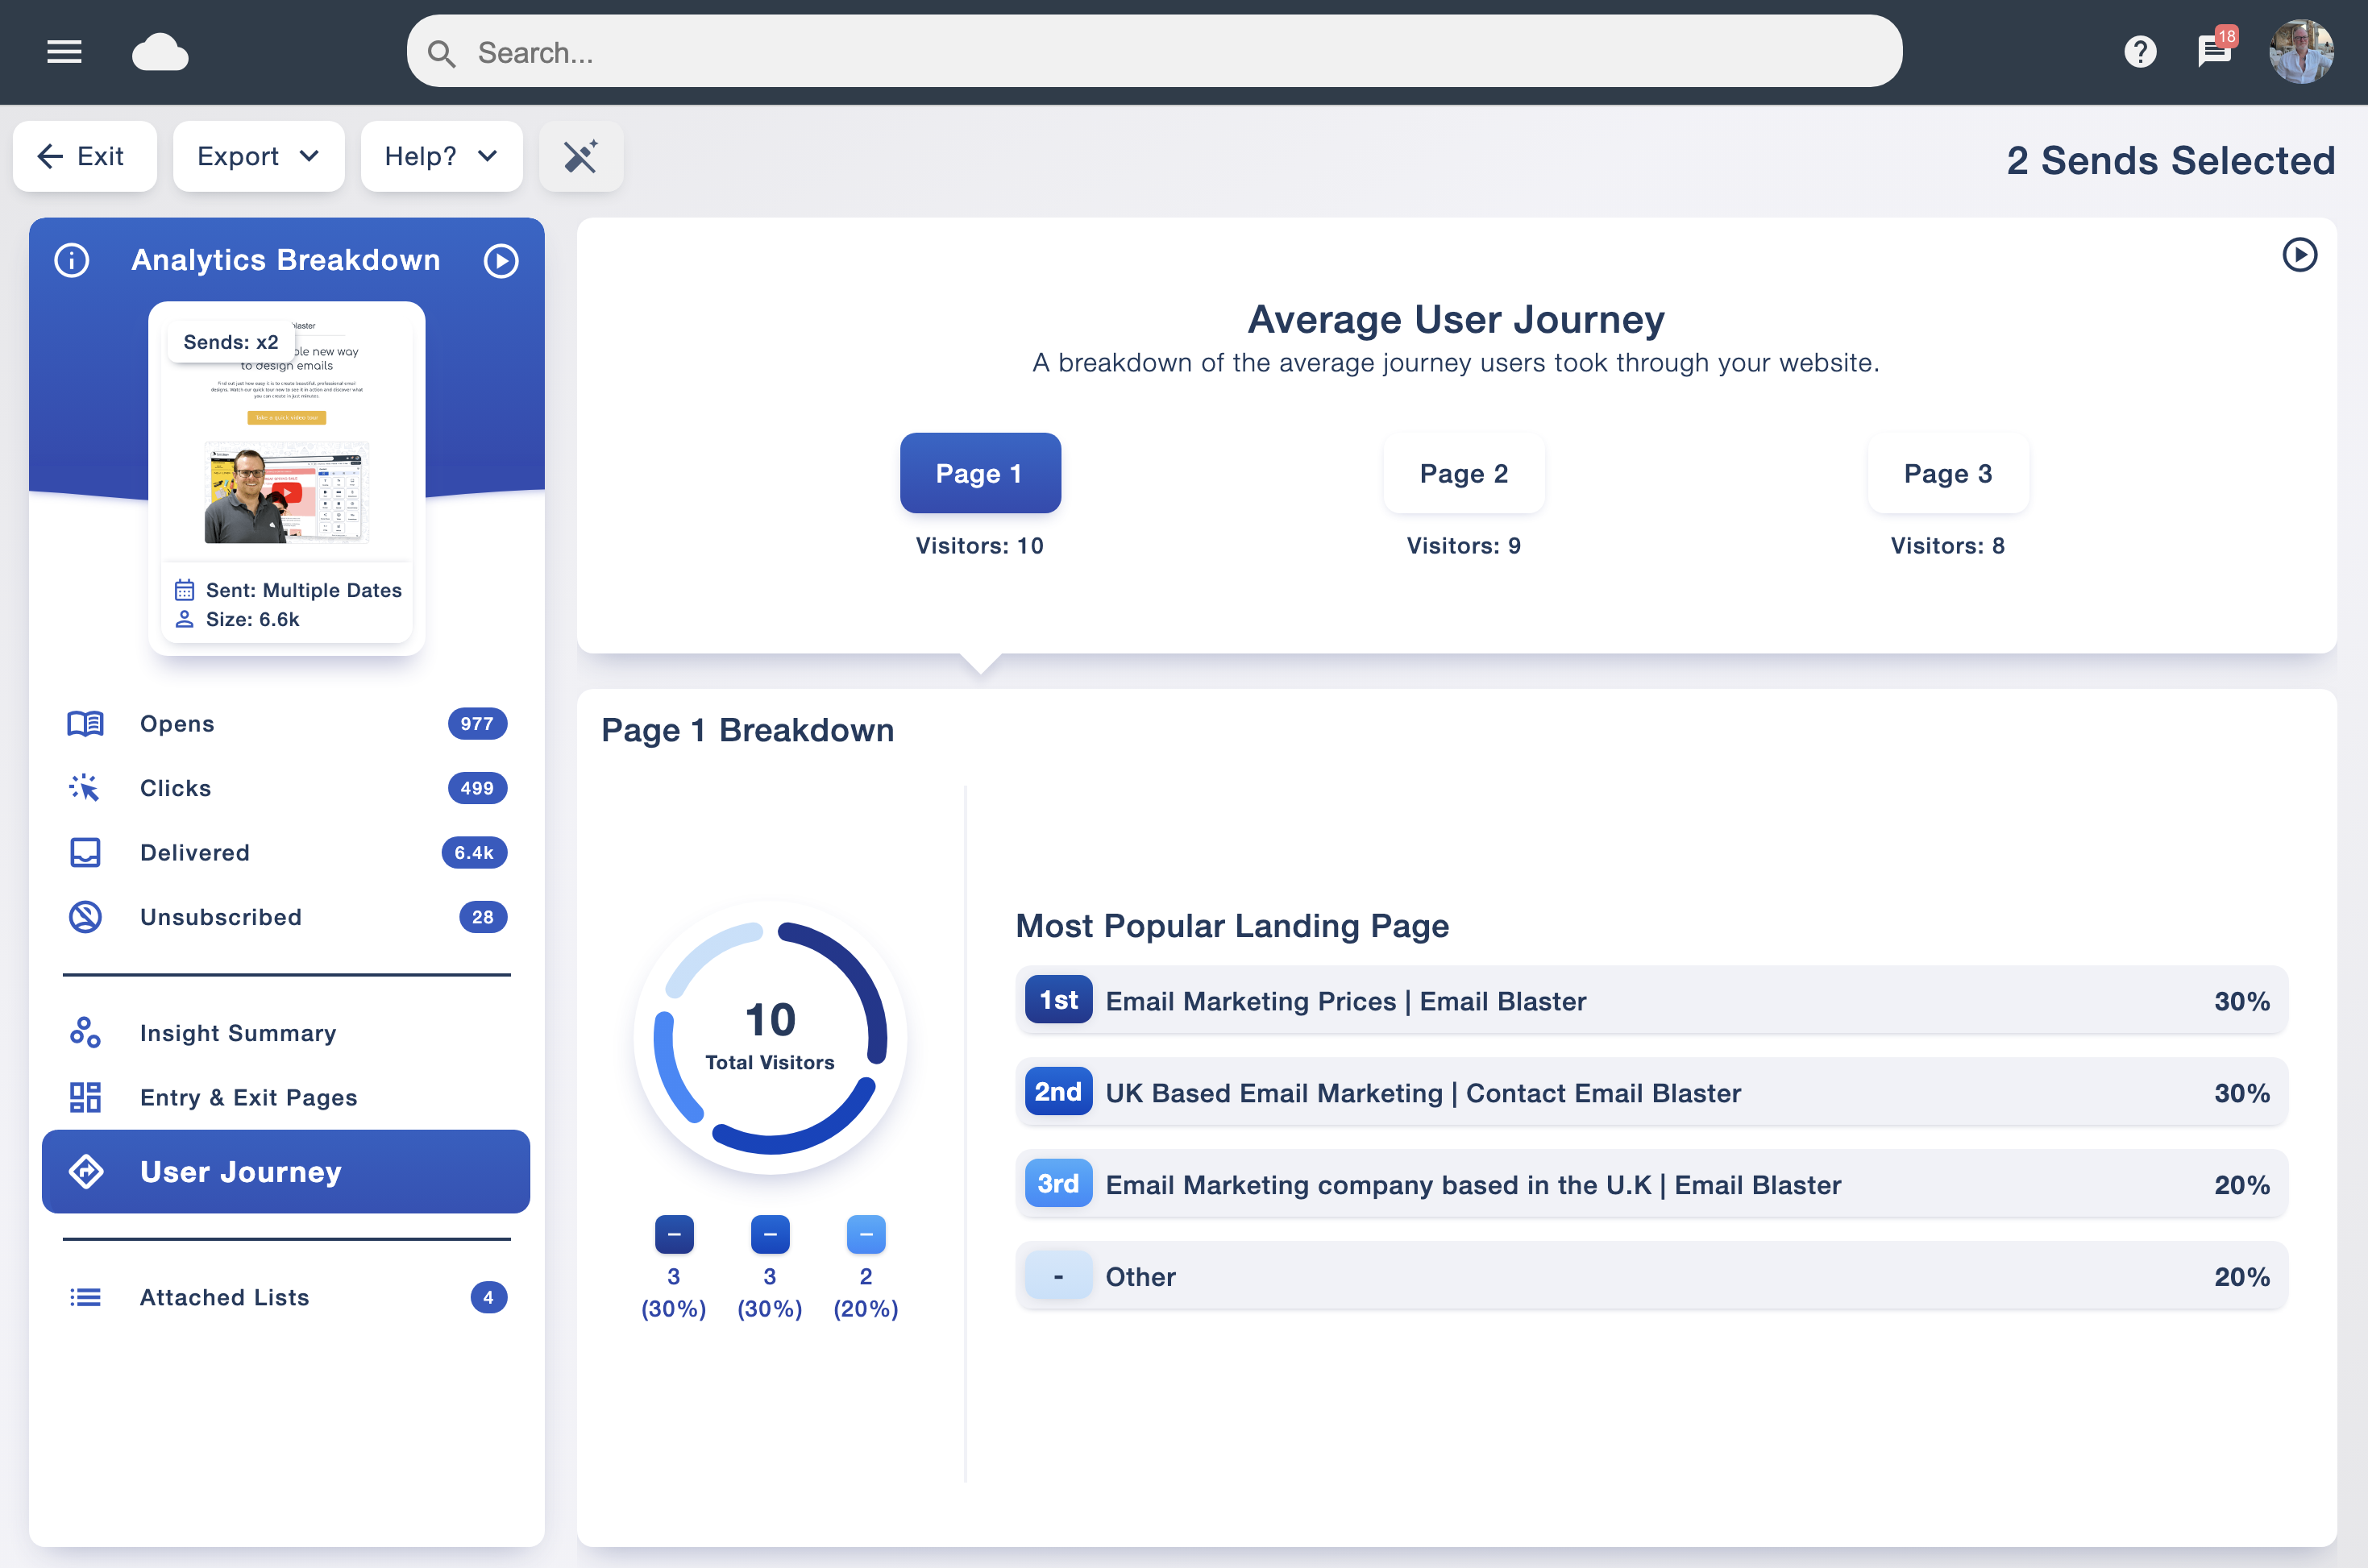Open the hamburger menu

[x=64, y=51]
